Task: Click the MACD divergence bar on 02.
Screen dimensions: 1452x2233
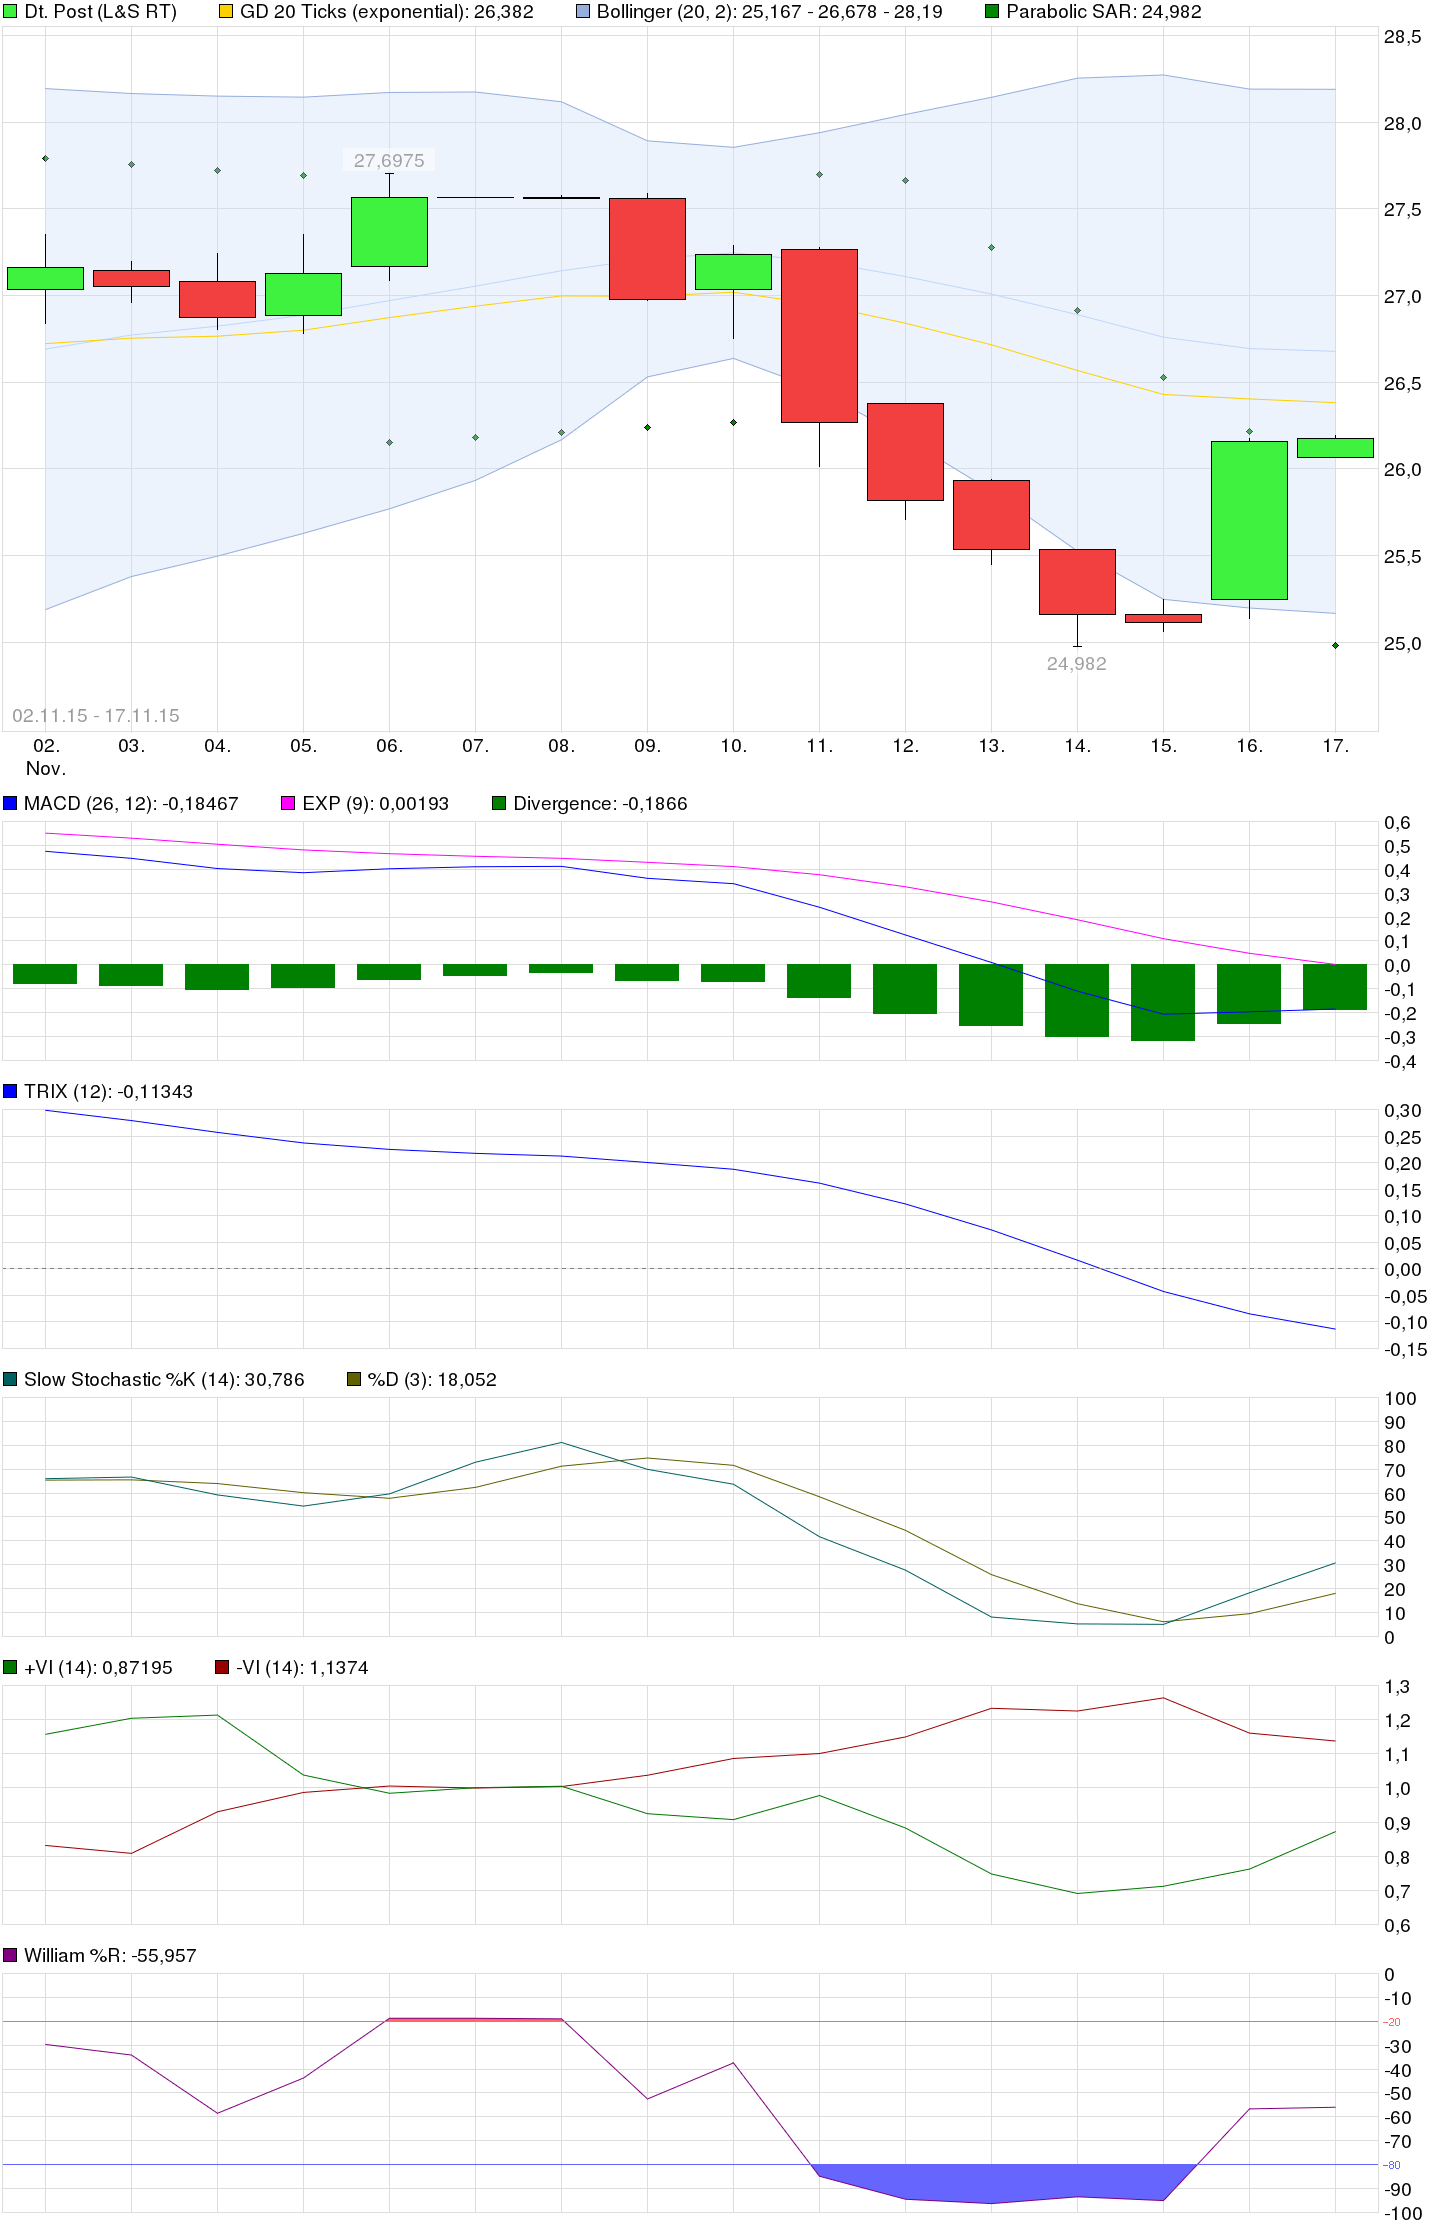Action: point(45,973)
